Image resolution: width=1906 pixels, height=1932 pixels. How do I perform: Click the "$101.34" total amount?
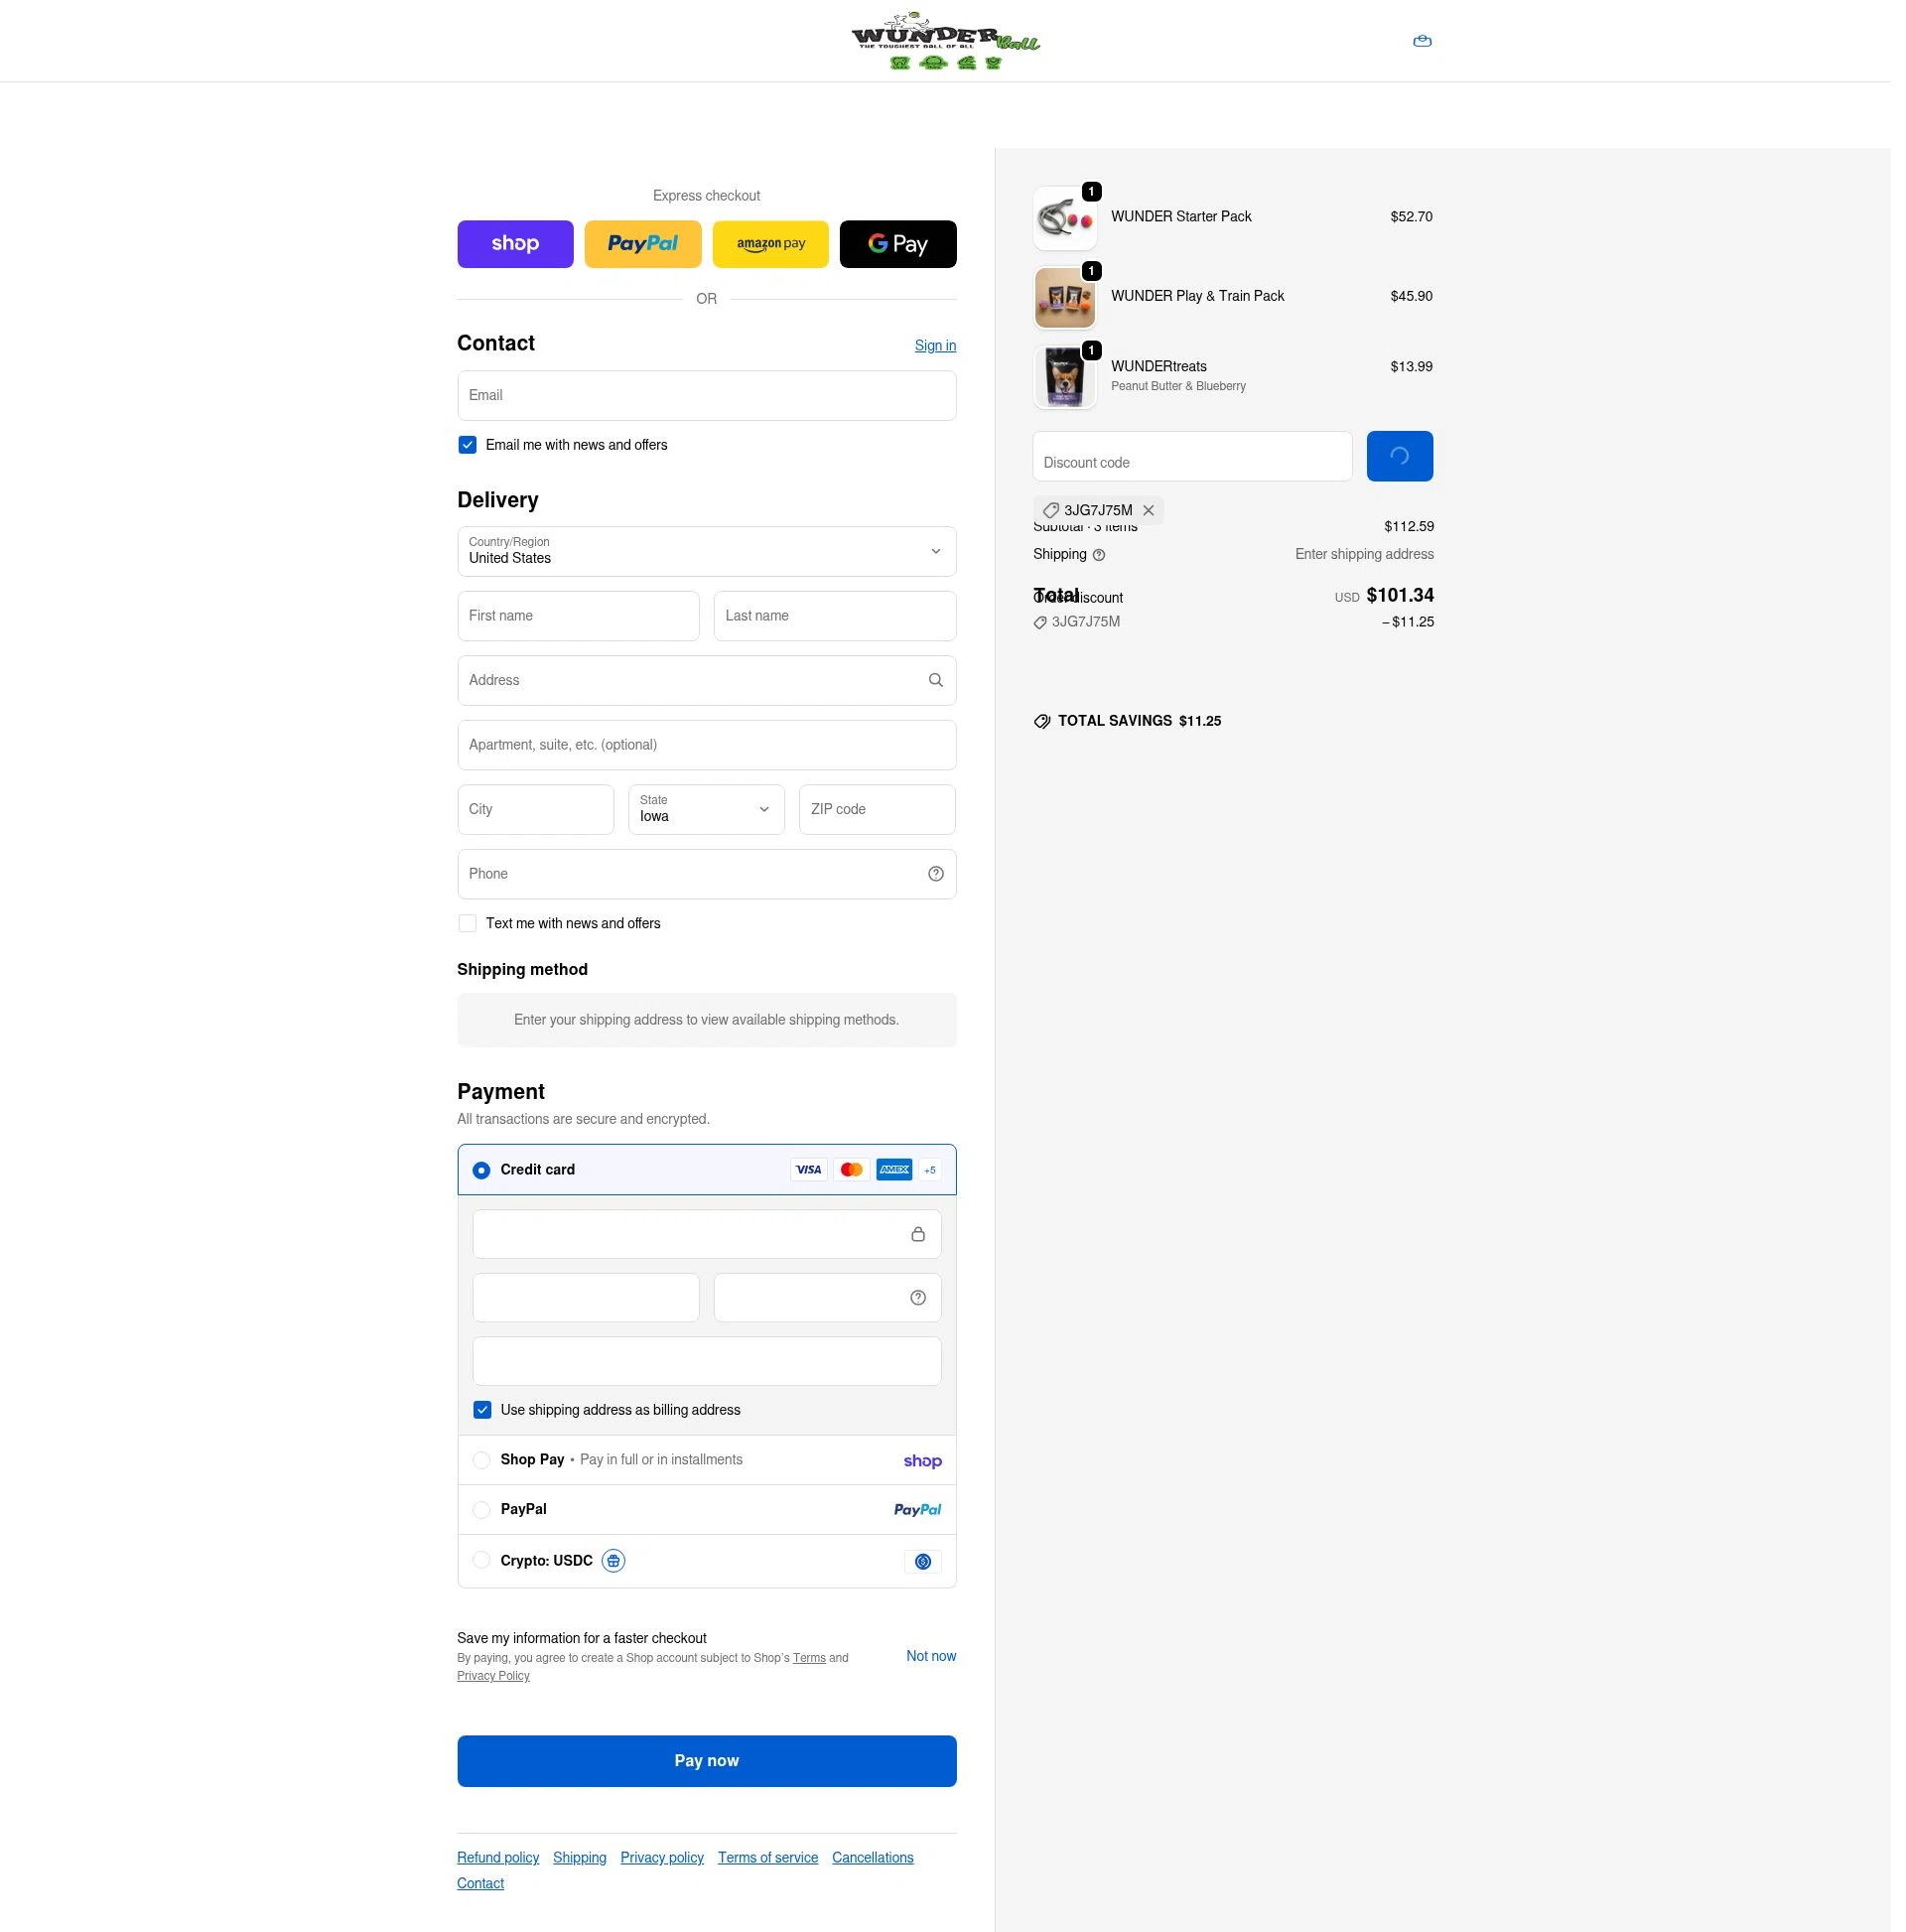(x=1400, y=596)
